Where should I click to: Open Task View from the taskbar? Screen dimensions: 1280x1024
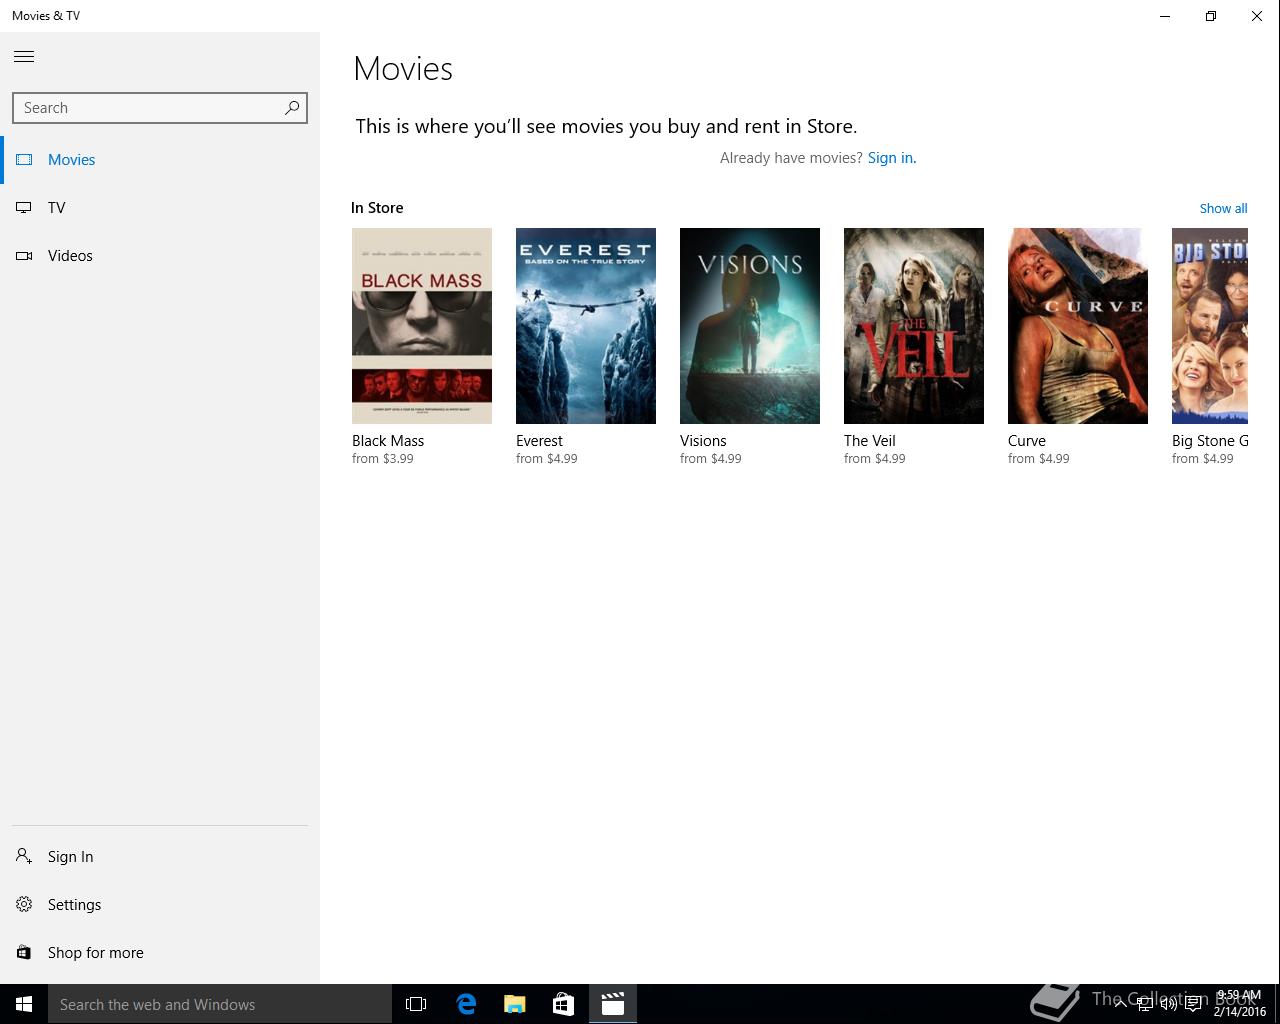point(416,1004)
